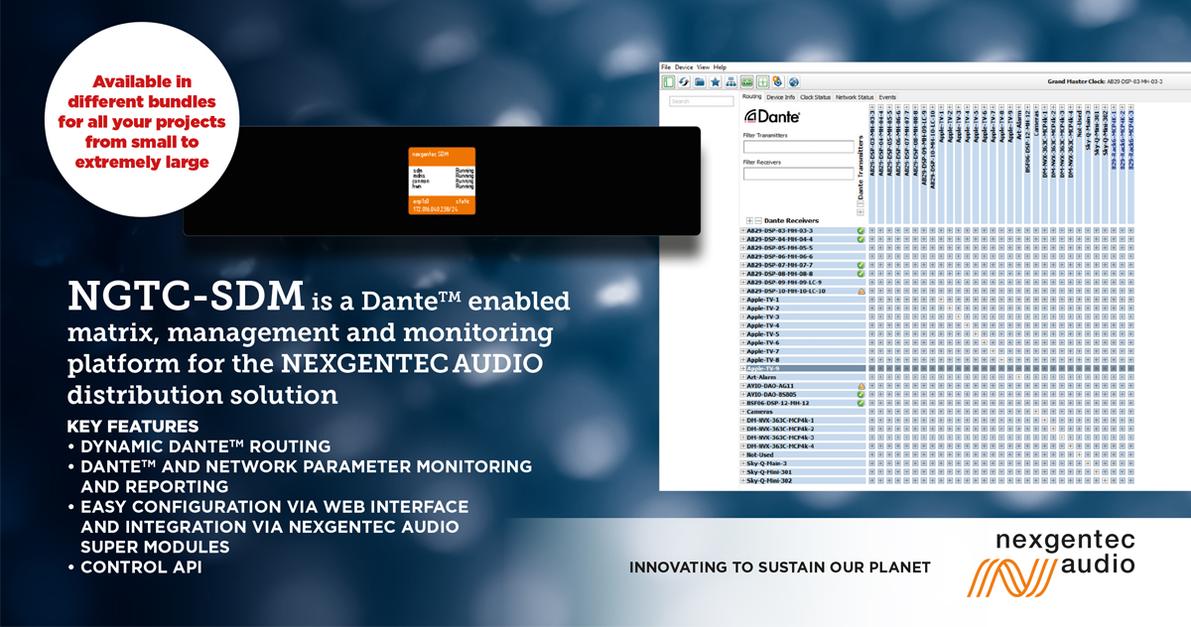Expand the Apple-TV-1 receiver row
This screenshot has width=1191, height=627.
point(742,300)
